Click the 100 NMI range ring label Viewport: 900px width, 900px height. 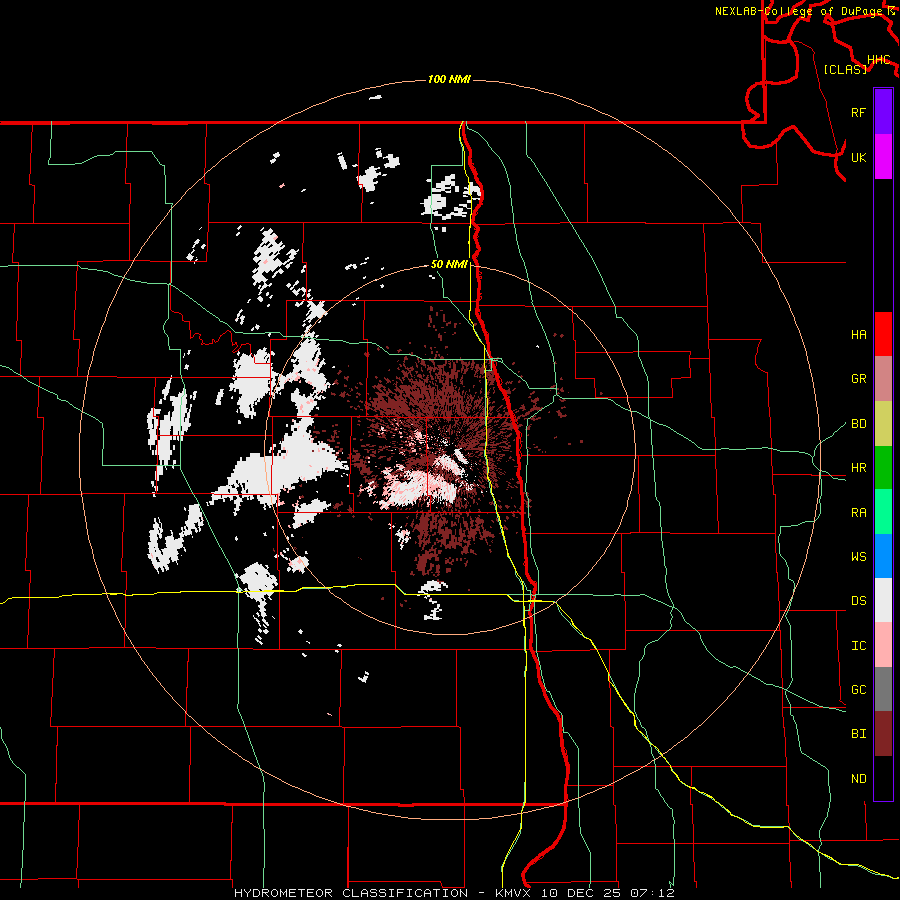(x=449, y=79)
